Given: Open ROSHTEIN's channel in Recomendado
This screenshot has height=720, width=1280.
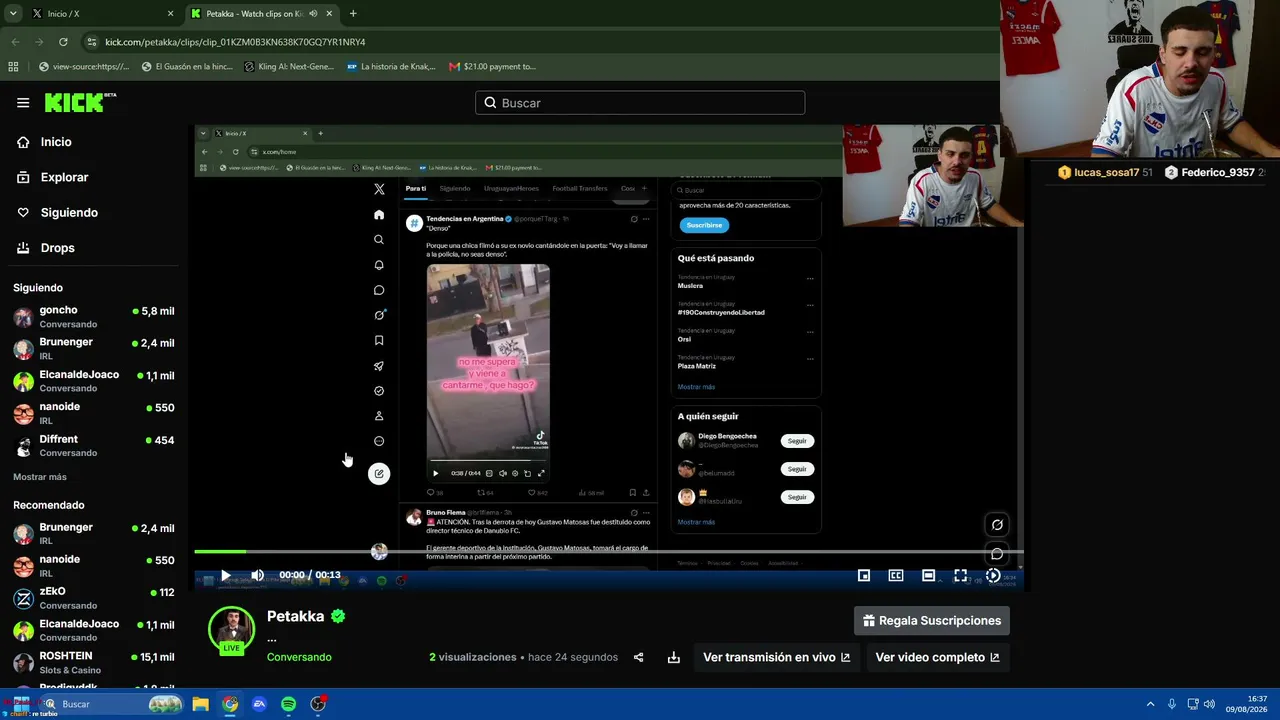Looking at the screenshot, I should (x=94, y=663).
